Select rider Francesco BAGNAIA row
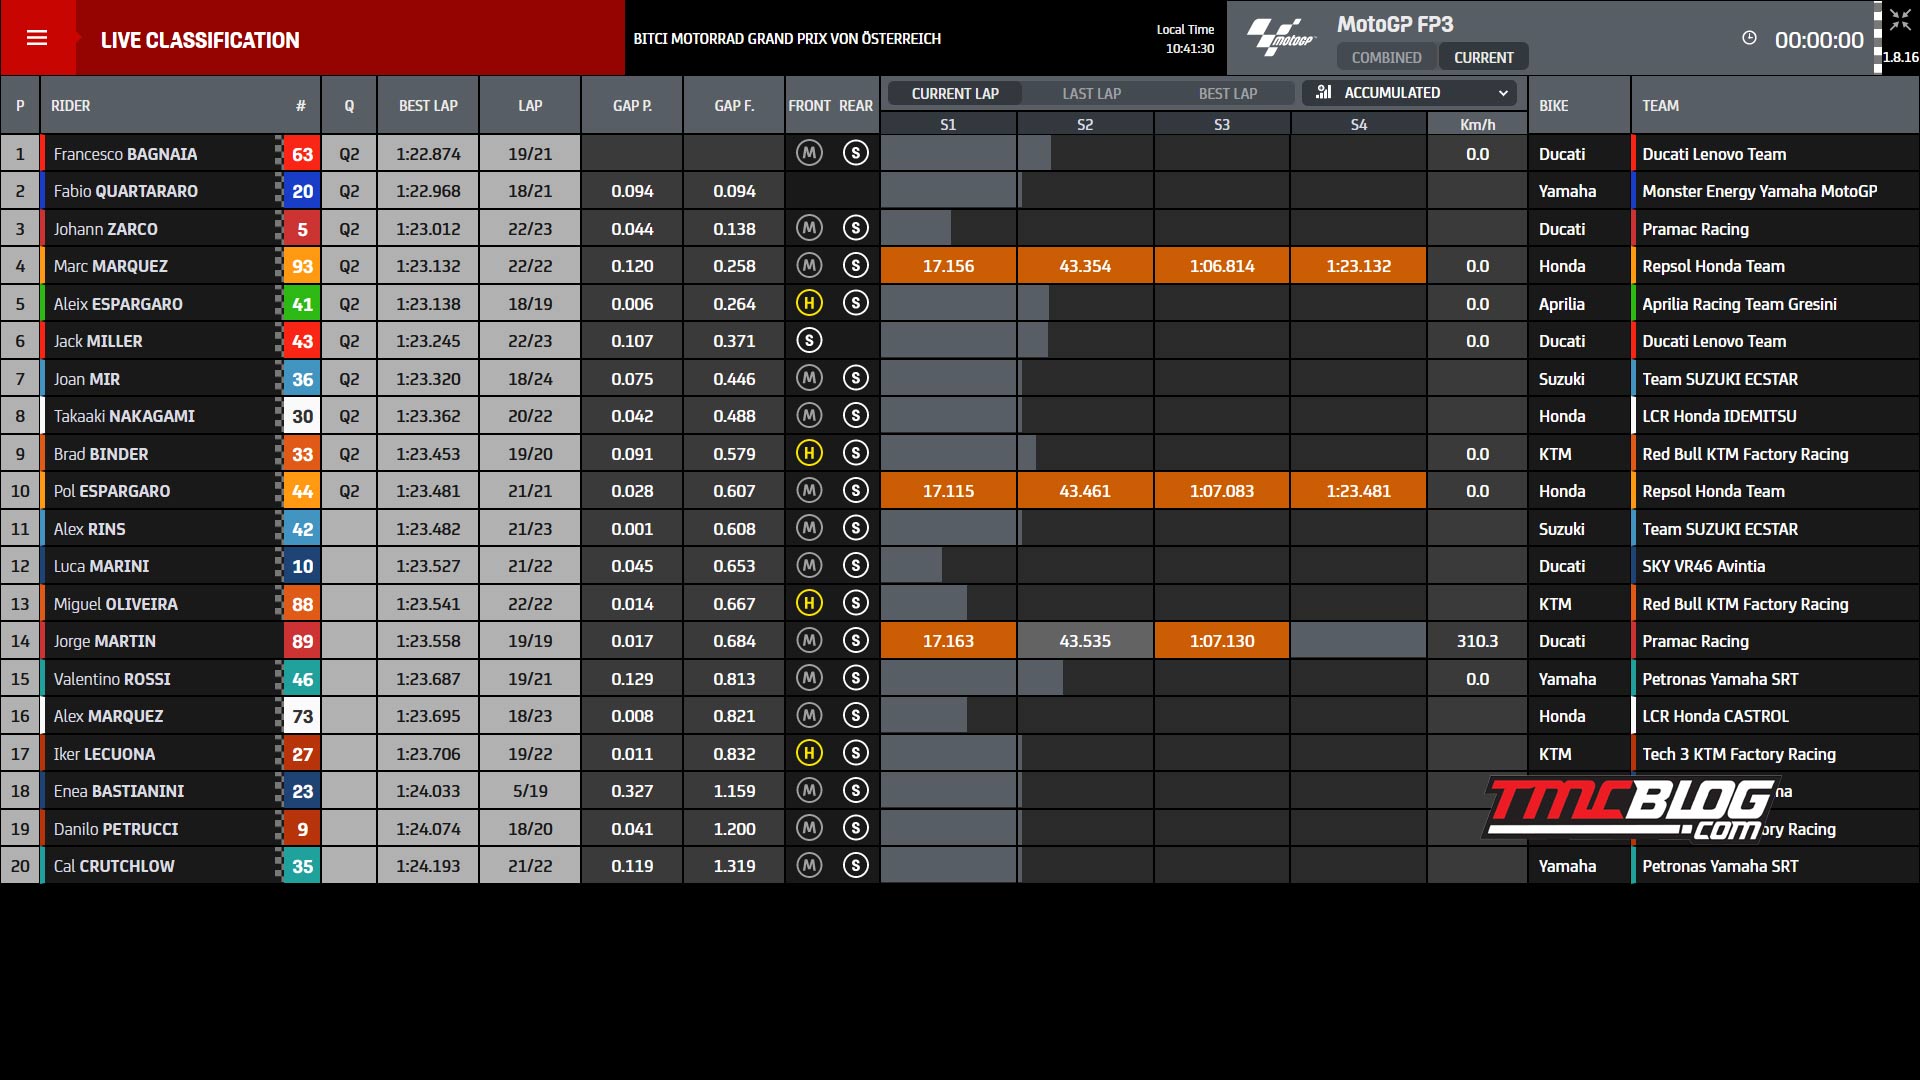The height and width of the screenshot is (1080, 1920). [x=960, y=154]
